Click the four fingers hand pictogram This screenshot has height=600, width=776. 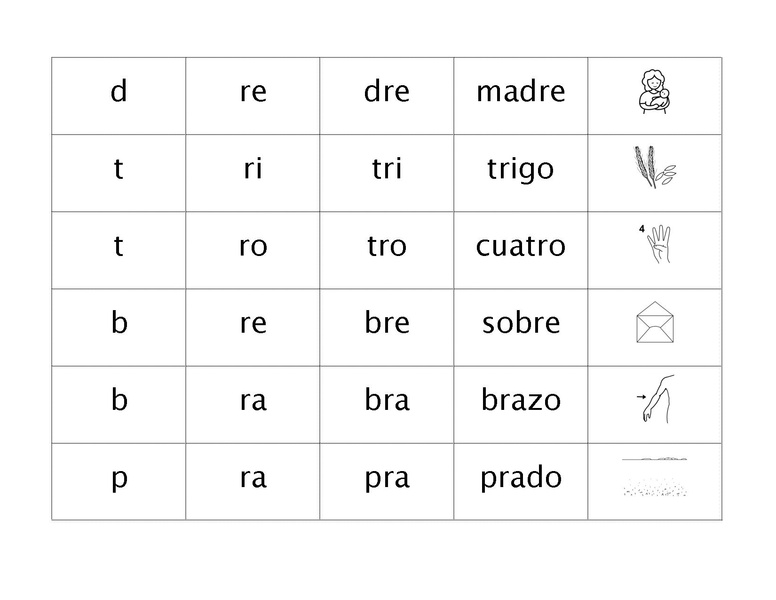coord(655,244)
